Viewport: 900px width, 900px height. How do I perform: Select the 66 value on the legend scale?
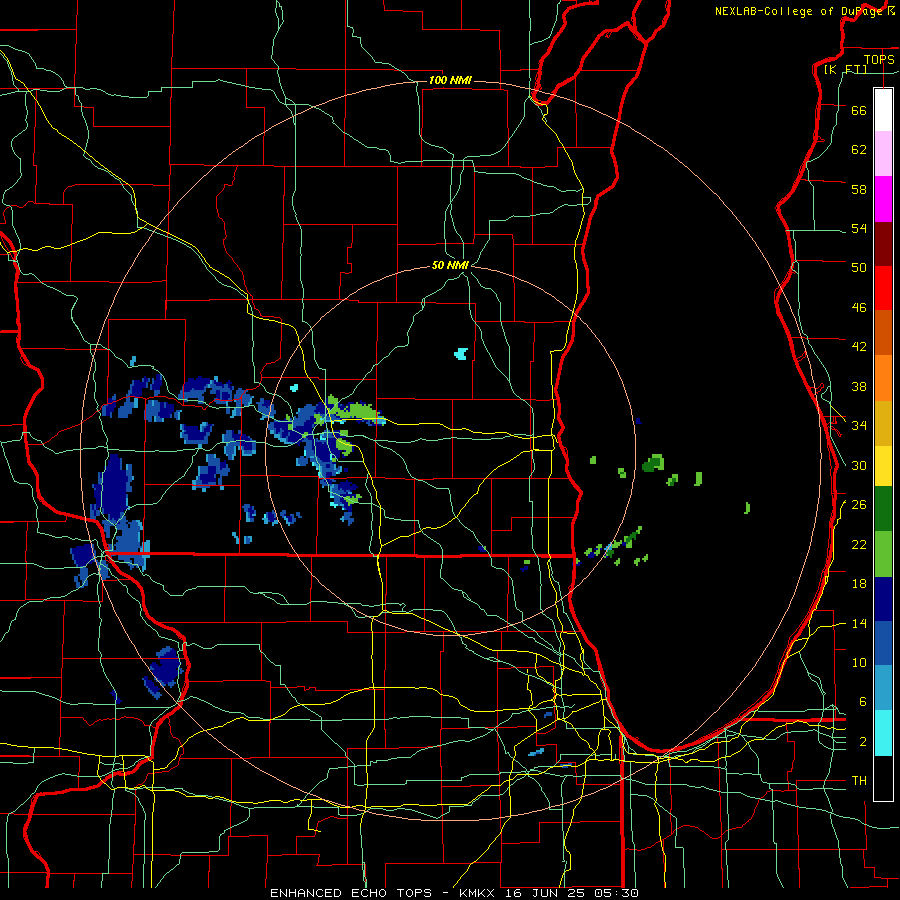(x=859, y=110)
